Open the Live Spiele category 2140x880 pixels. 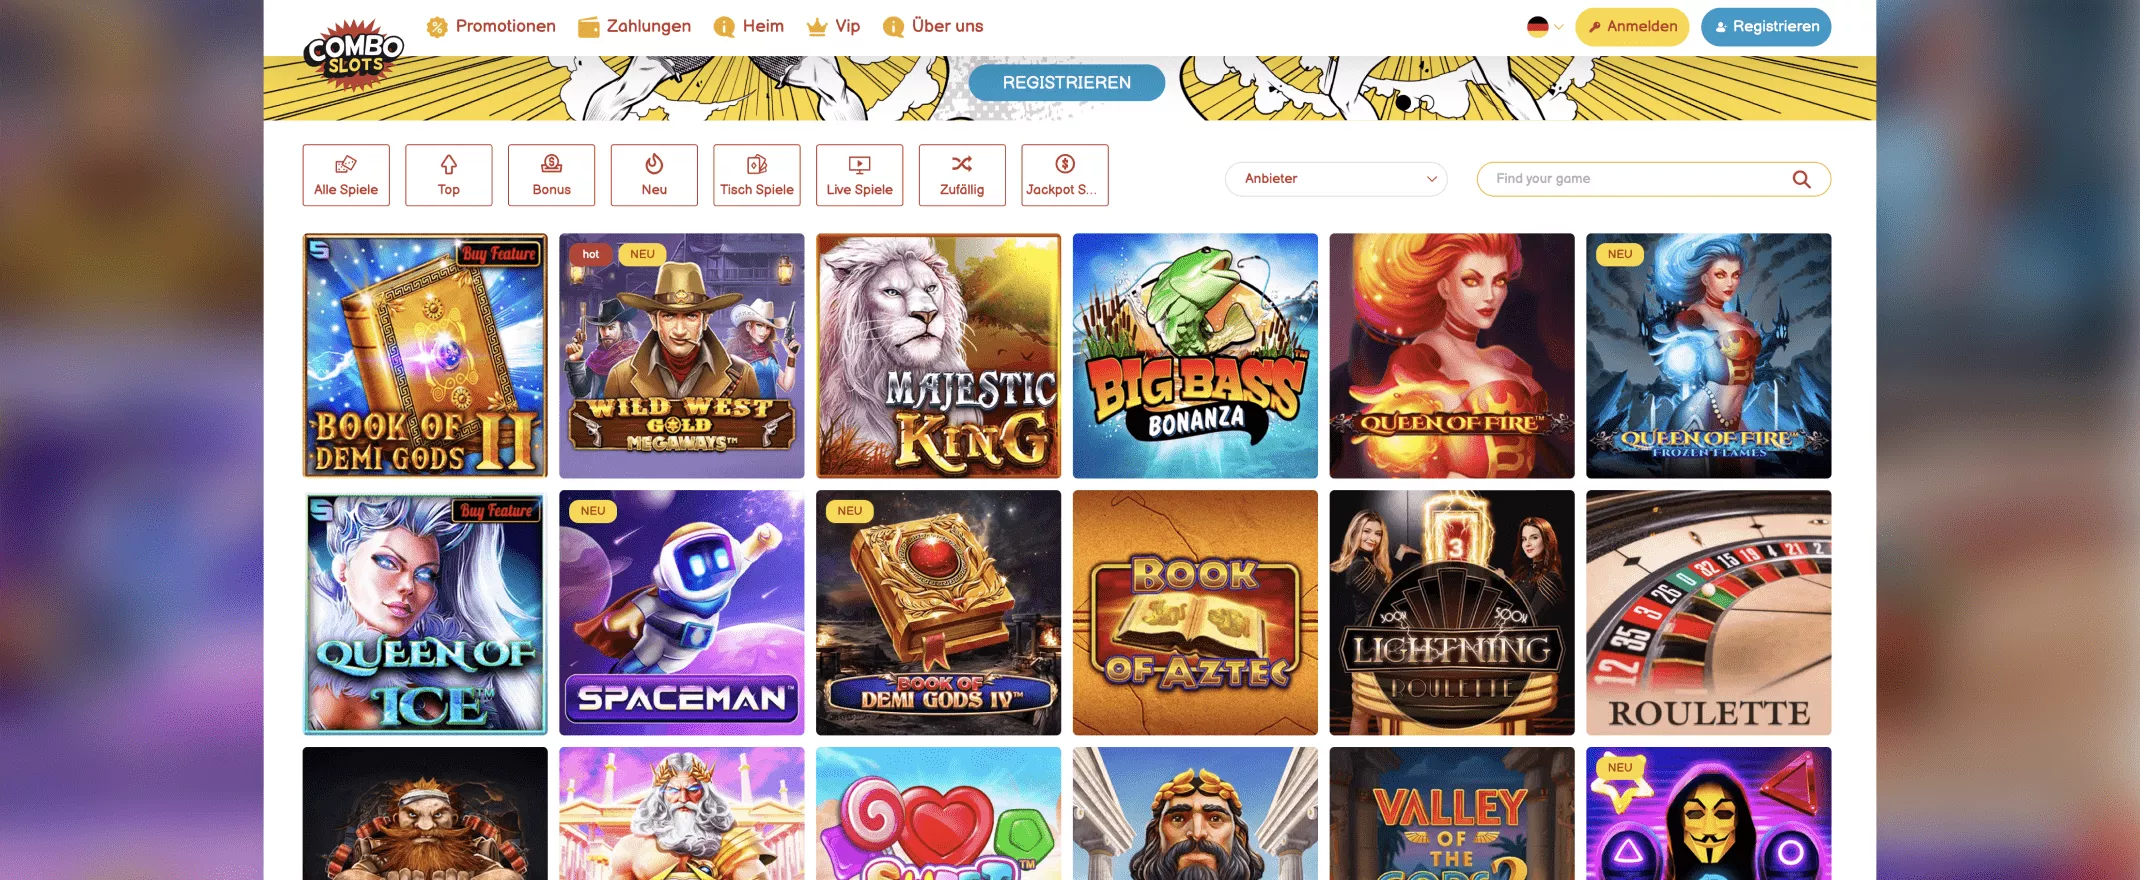tap(859, 175)
